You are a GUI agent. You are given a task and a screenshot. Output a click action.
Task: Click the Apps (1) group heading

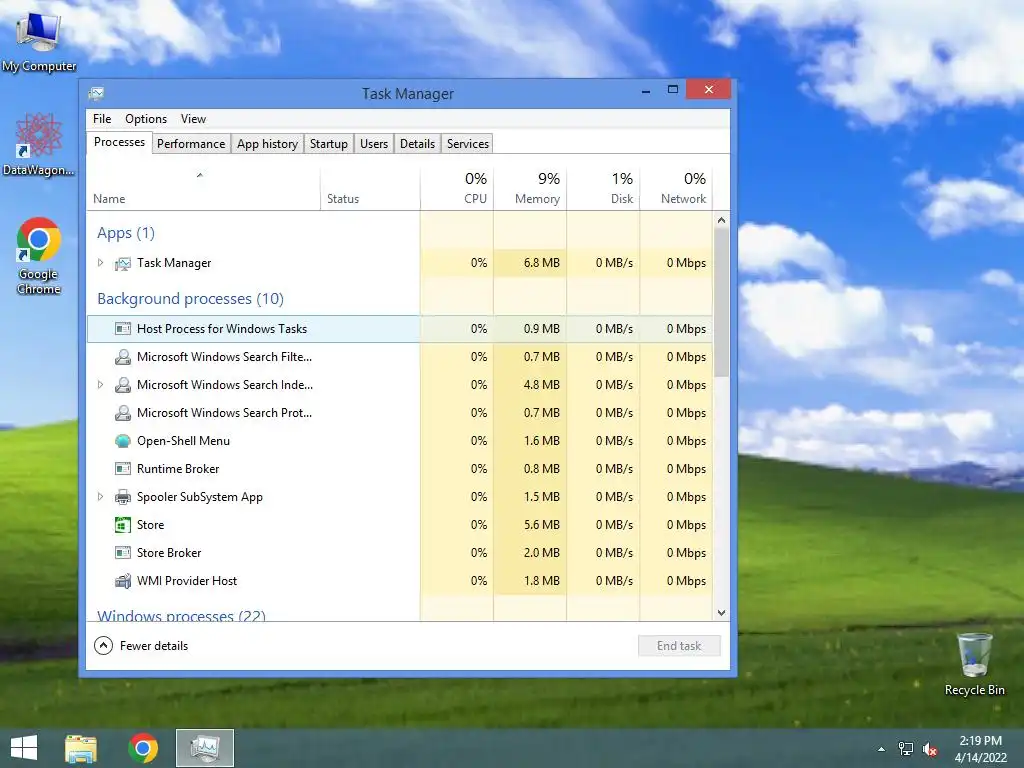pos(126,233)
